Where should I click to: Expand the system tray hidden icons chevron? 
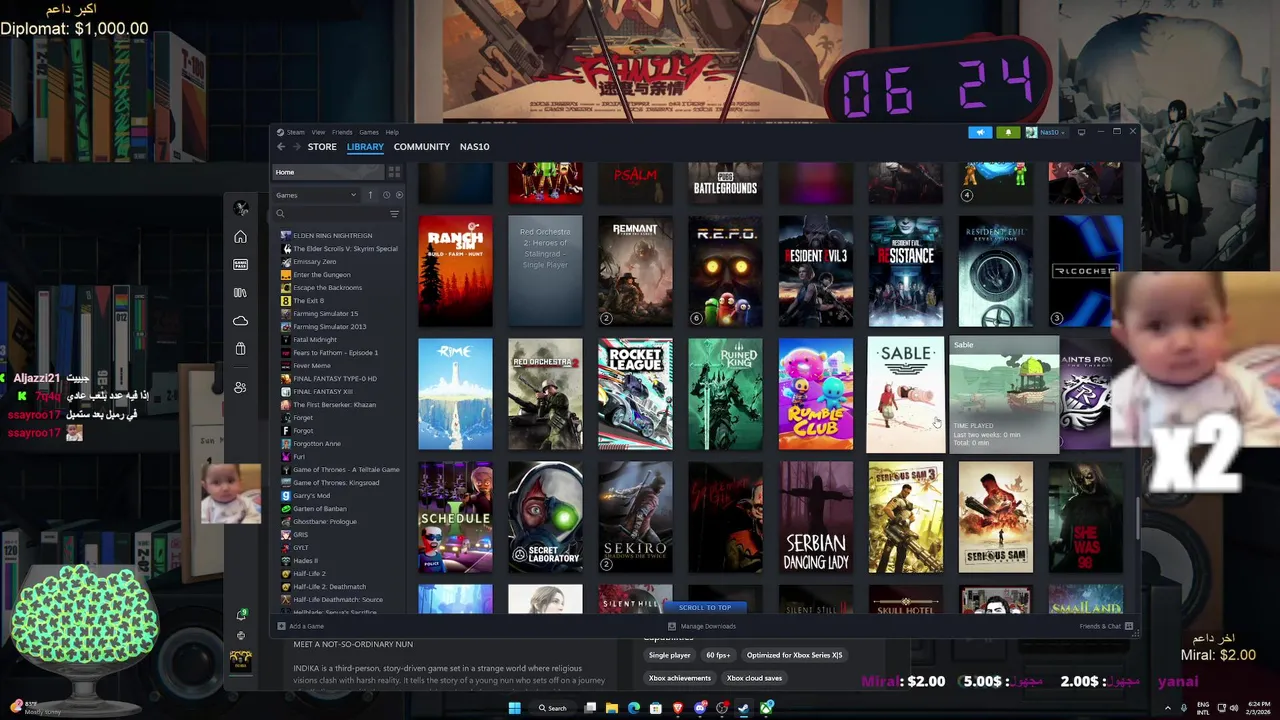(x=1167, y=708)
